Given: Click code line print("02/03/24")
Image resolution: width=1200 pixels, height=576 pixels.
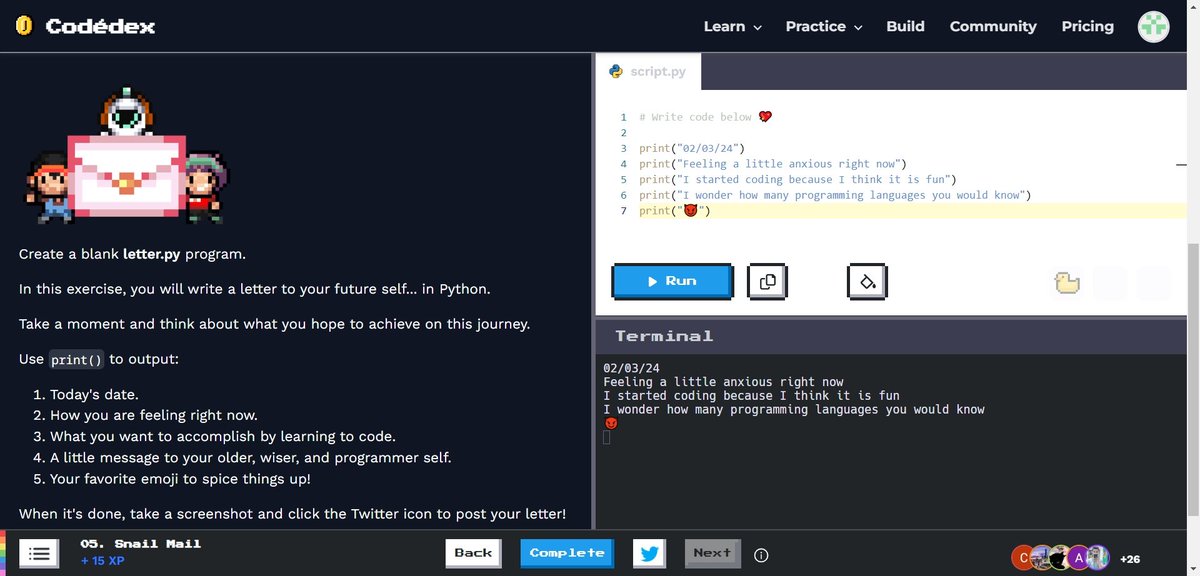Looking at the screenshot, I should click(692, 148).
